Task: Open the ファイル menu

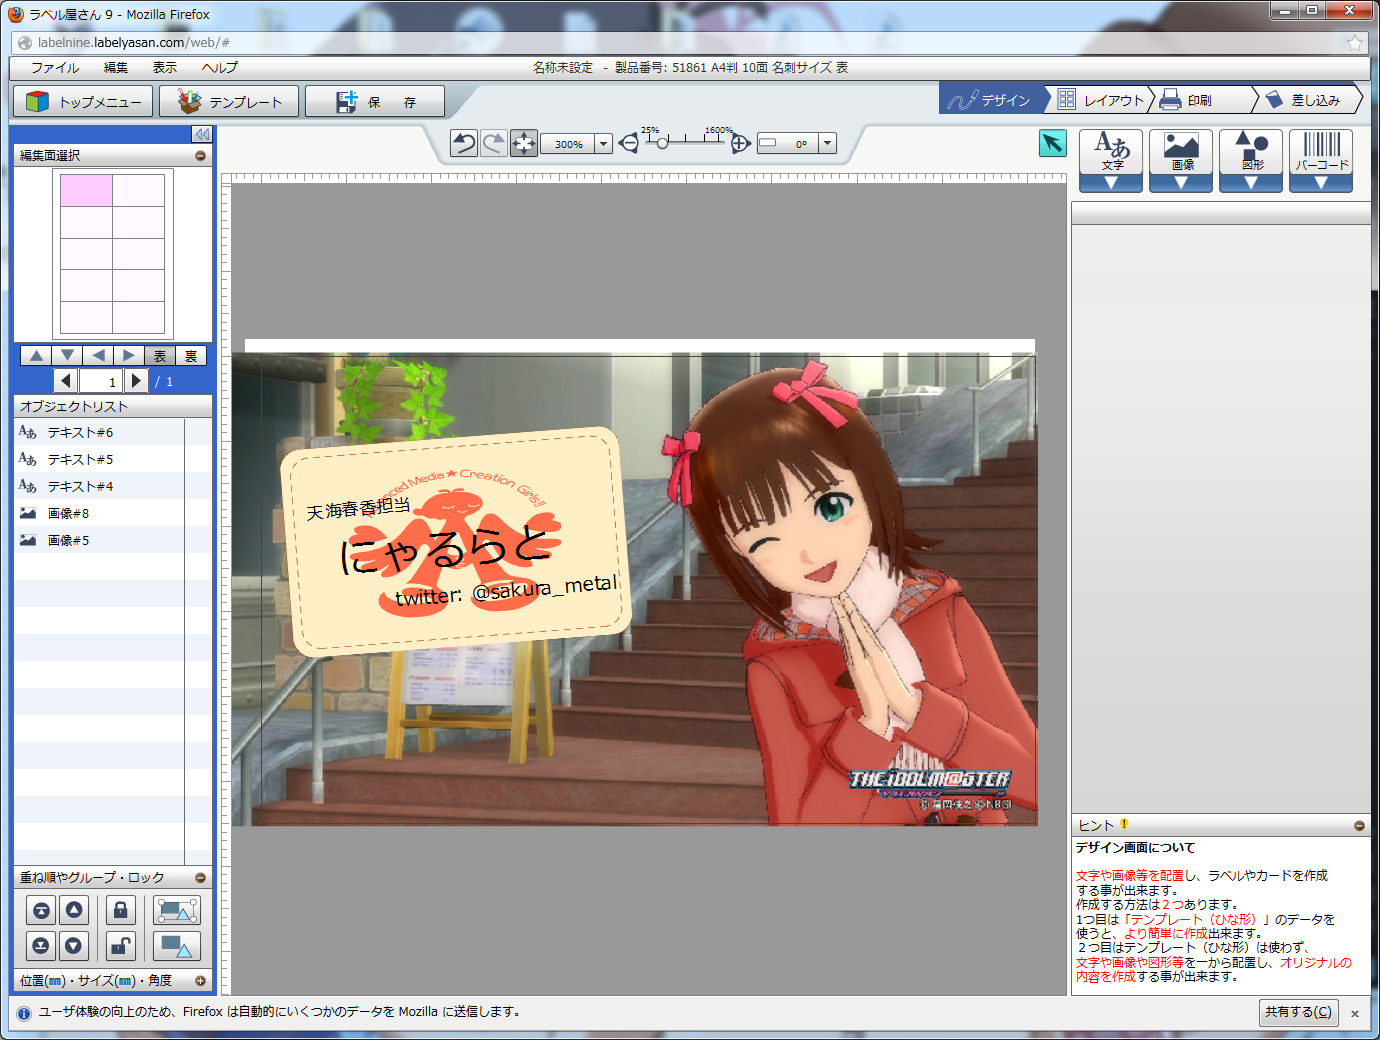Action: point(55,68)
